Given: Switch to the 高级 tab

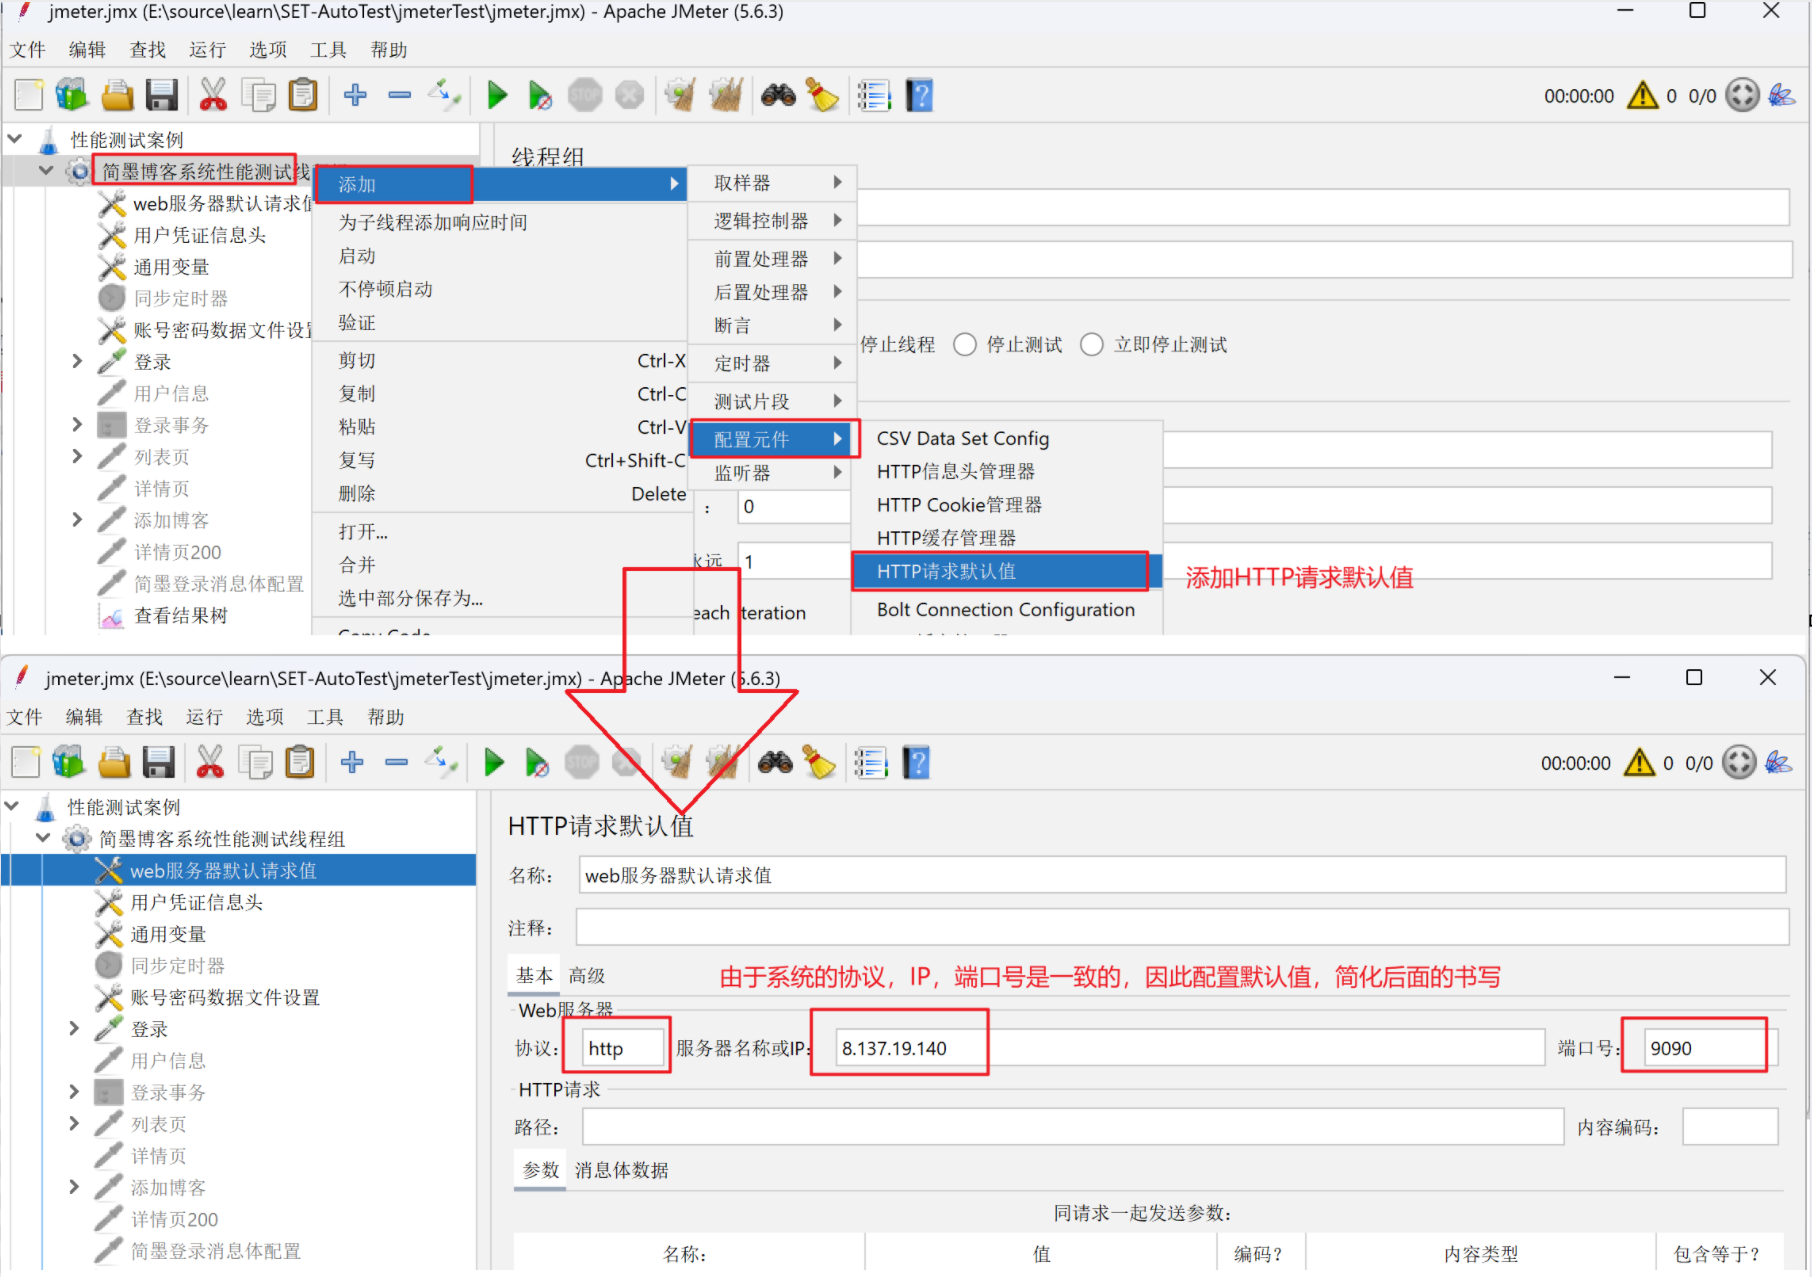Looking at the screenshot, I should click(x=587, y=975).
